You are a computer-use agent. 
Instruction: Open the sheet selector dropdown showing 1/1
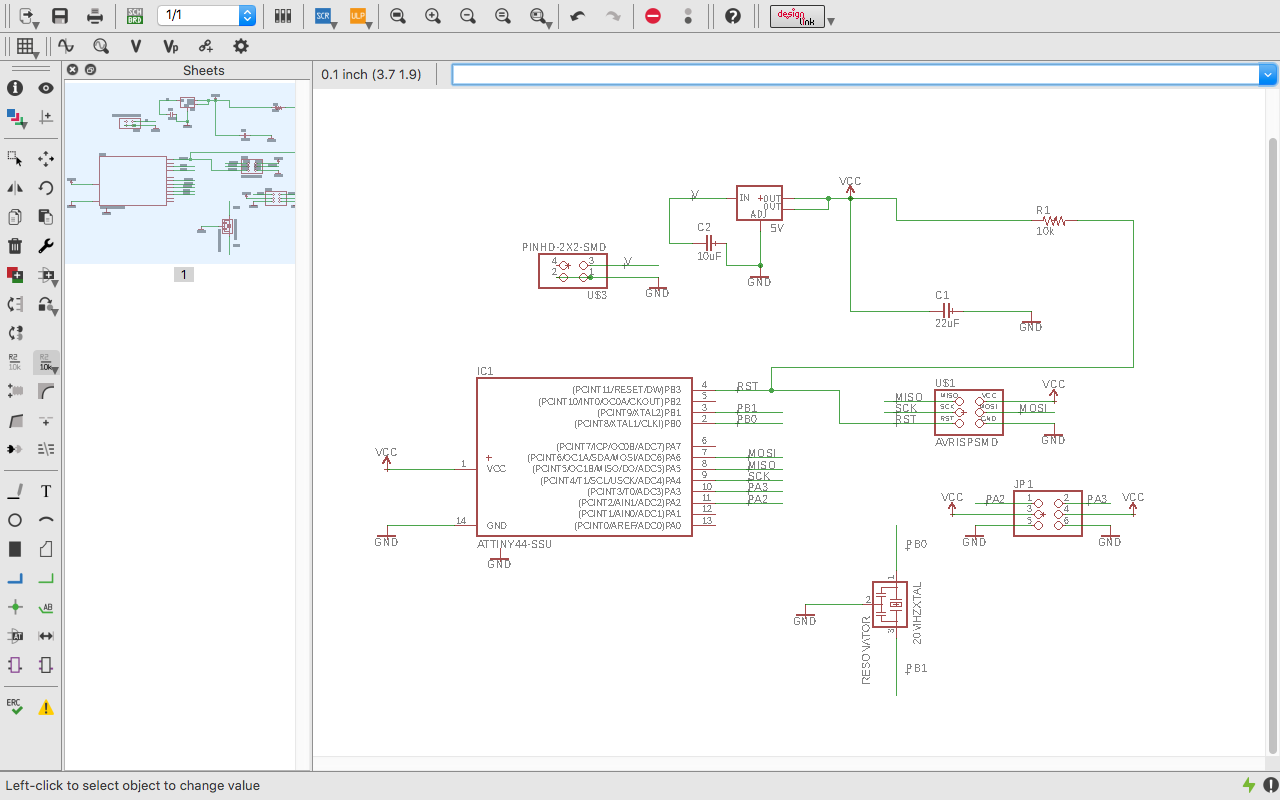[x=206, y=16]
